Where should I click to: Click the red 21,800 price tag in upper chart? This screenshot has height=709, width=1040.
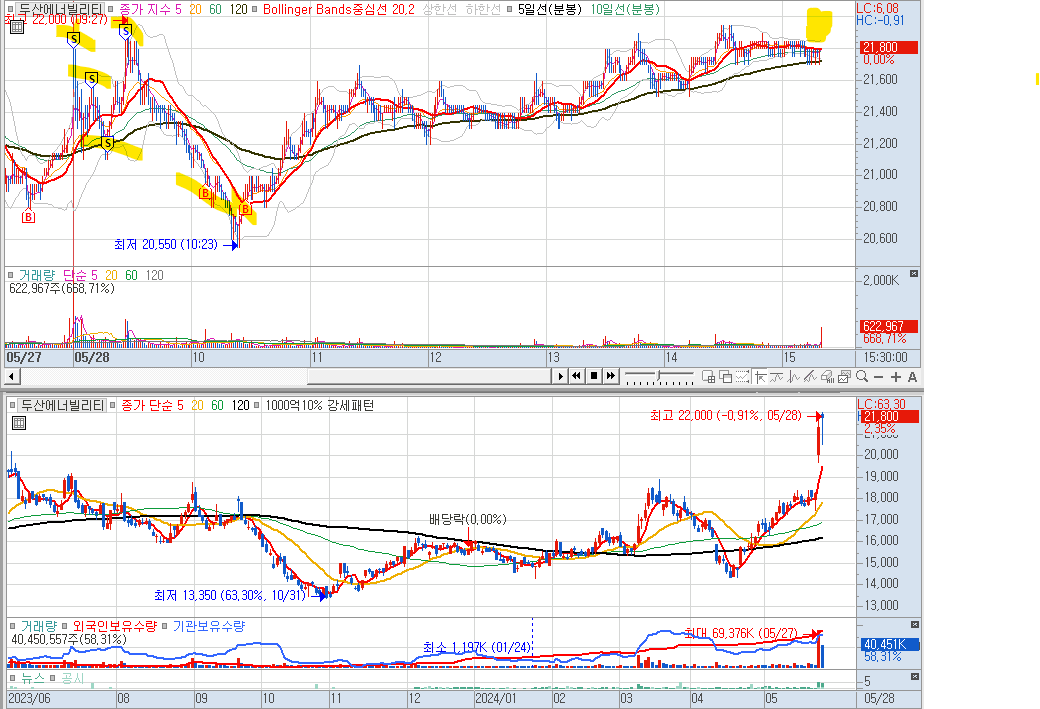pos(889,48)
